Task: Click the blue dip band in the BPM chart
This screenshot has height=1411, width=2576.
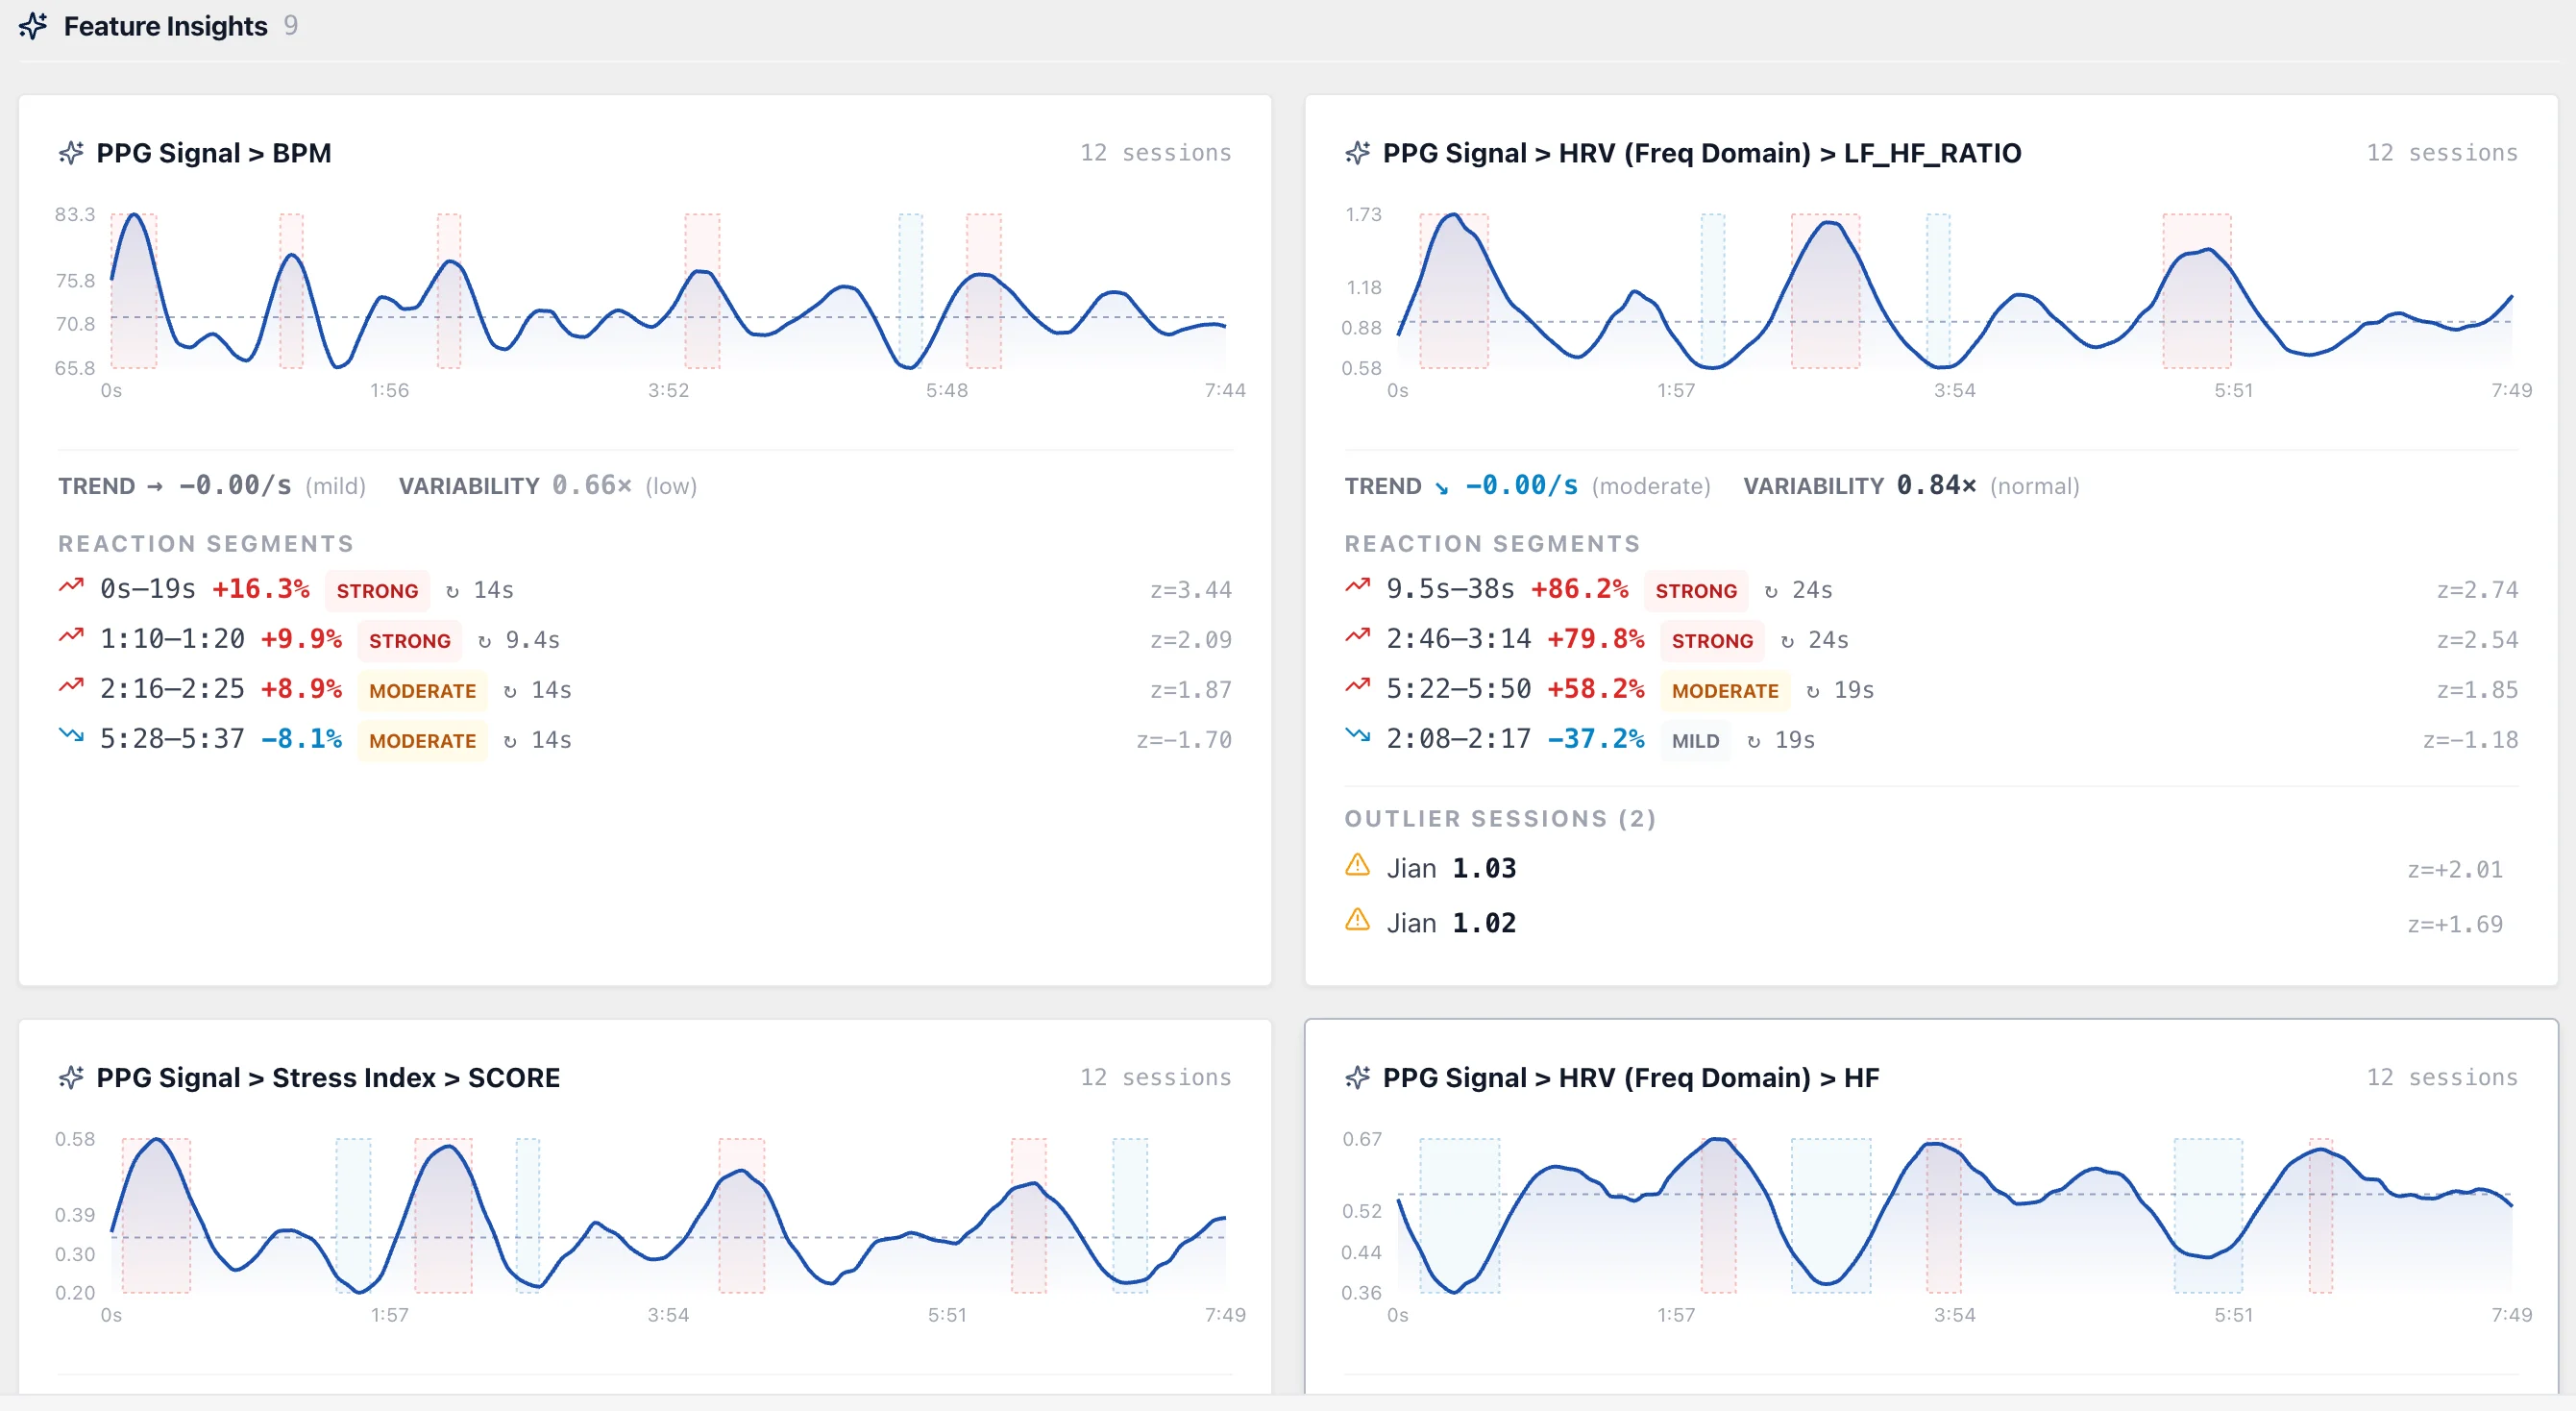Action: pos(910,290)
